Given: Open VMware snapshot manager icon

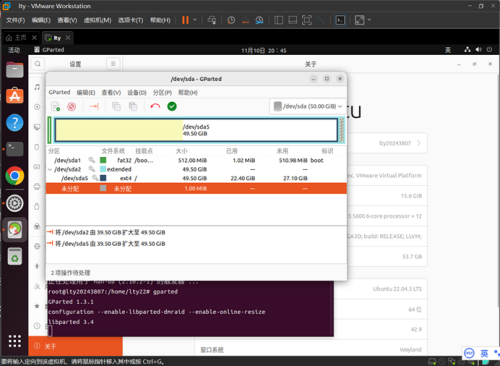Looking at the screenshot, I should 259,20.
